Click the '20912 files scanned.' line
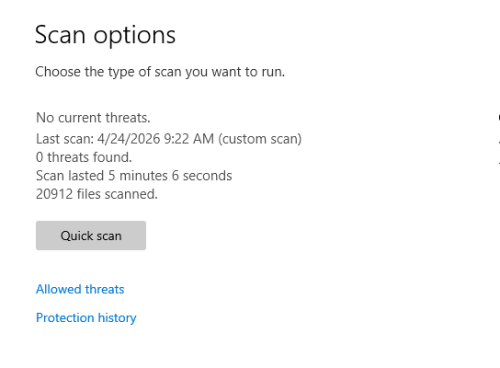 pos(97,194)
